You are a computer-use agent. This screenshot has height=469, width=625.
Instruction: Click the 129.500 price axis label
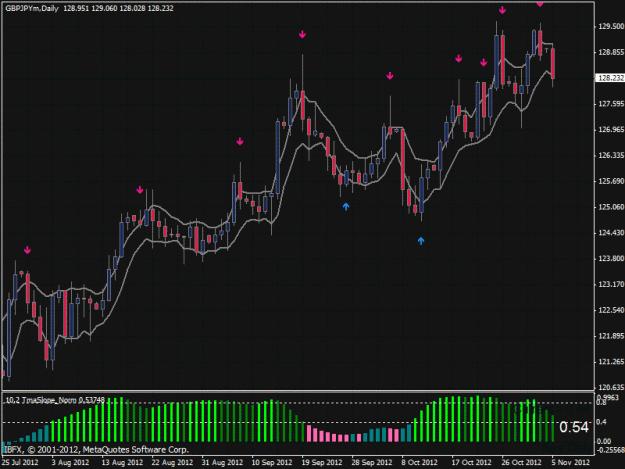point(611,26)
